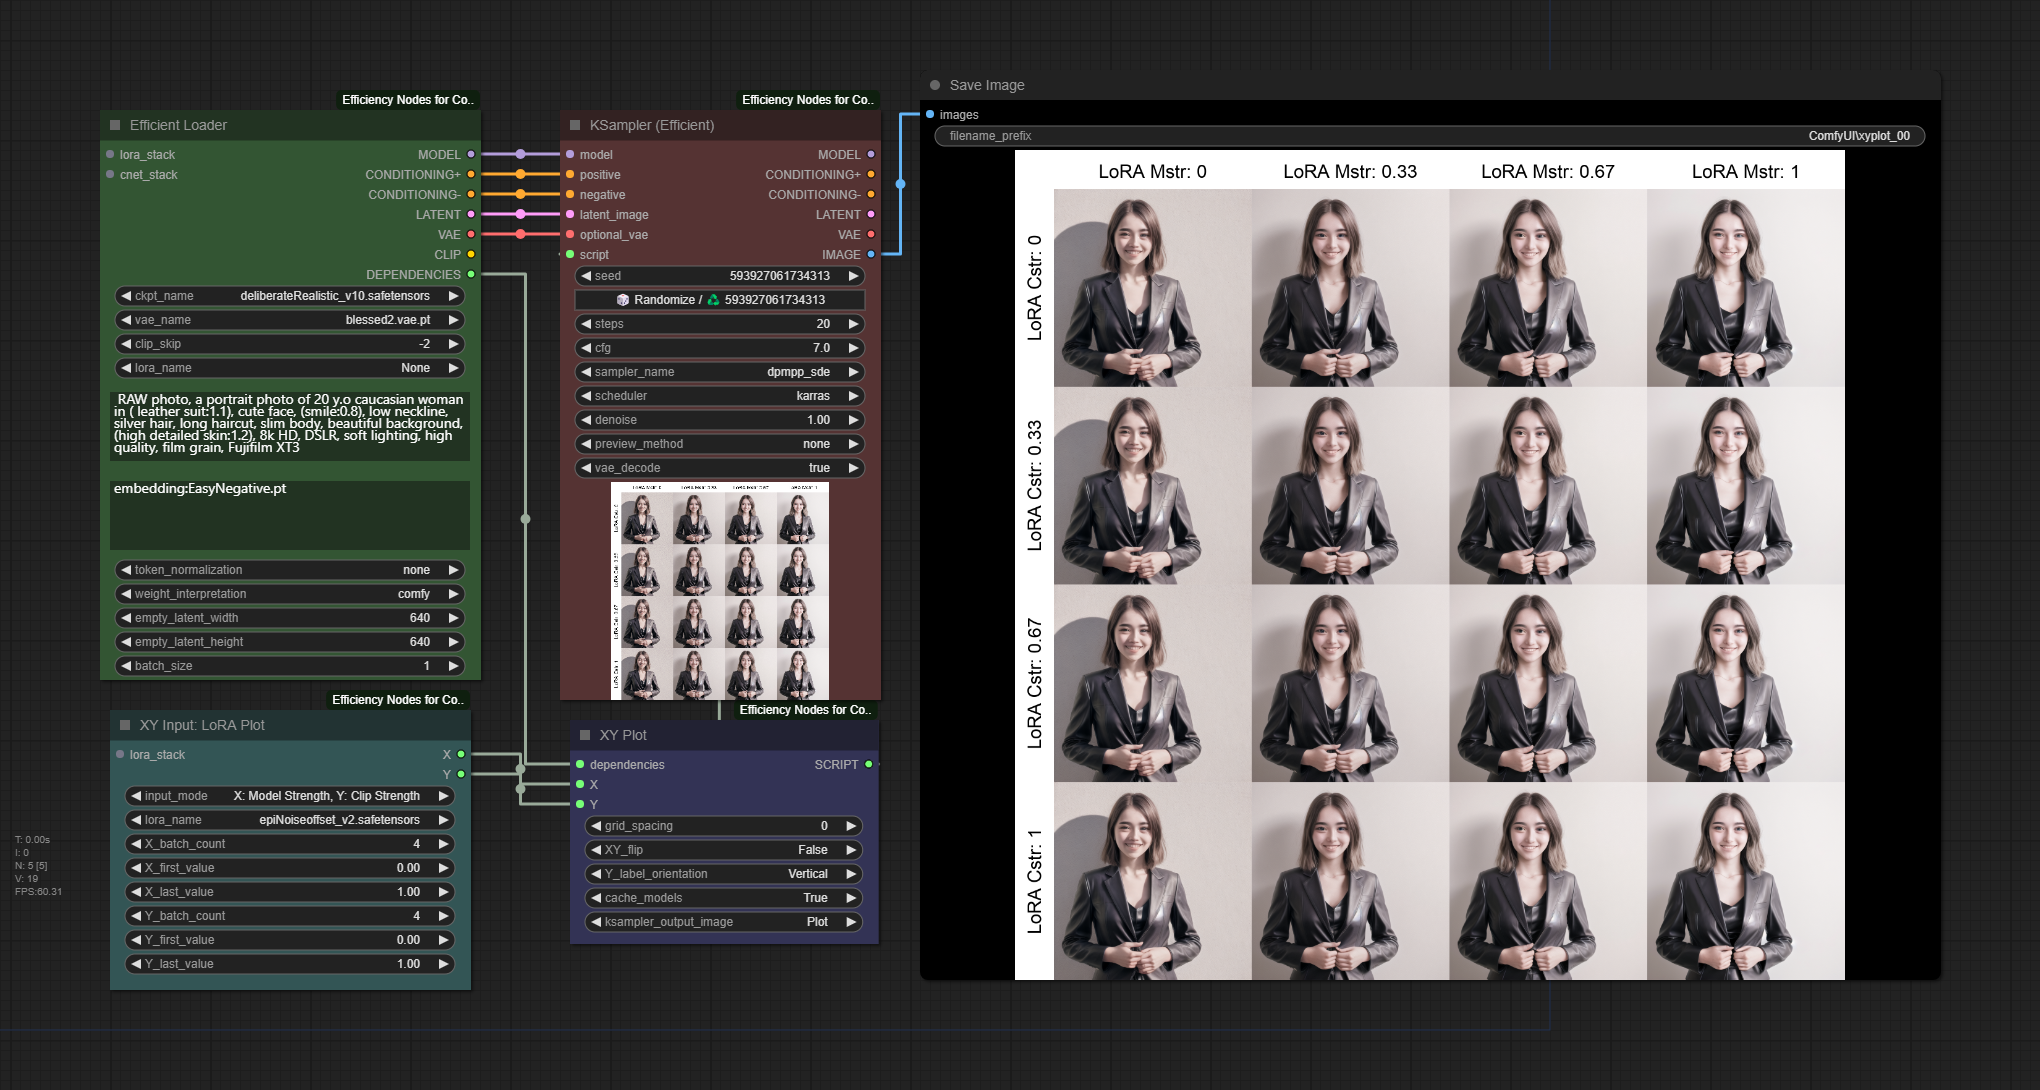This screenshot has height=1090, width=2040.
Task: Click the Efficient Loader collapse square icon
Action: (115, 125)
